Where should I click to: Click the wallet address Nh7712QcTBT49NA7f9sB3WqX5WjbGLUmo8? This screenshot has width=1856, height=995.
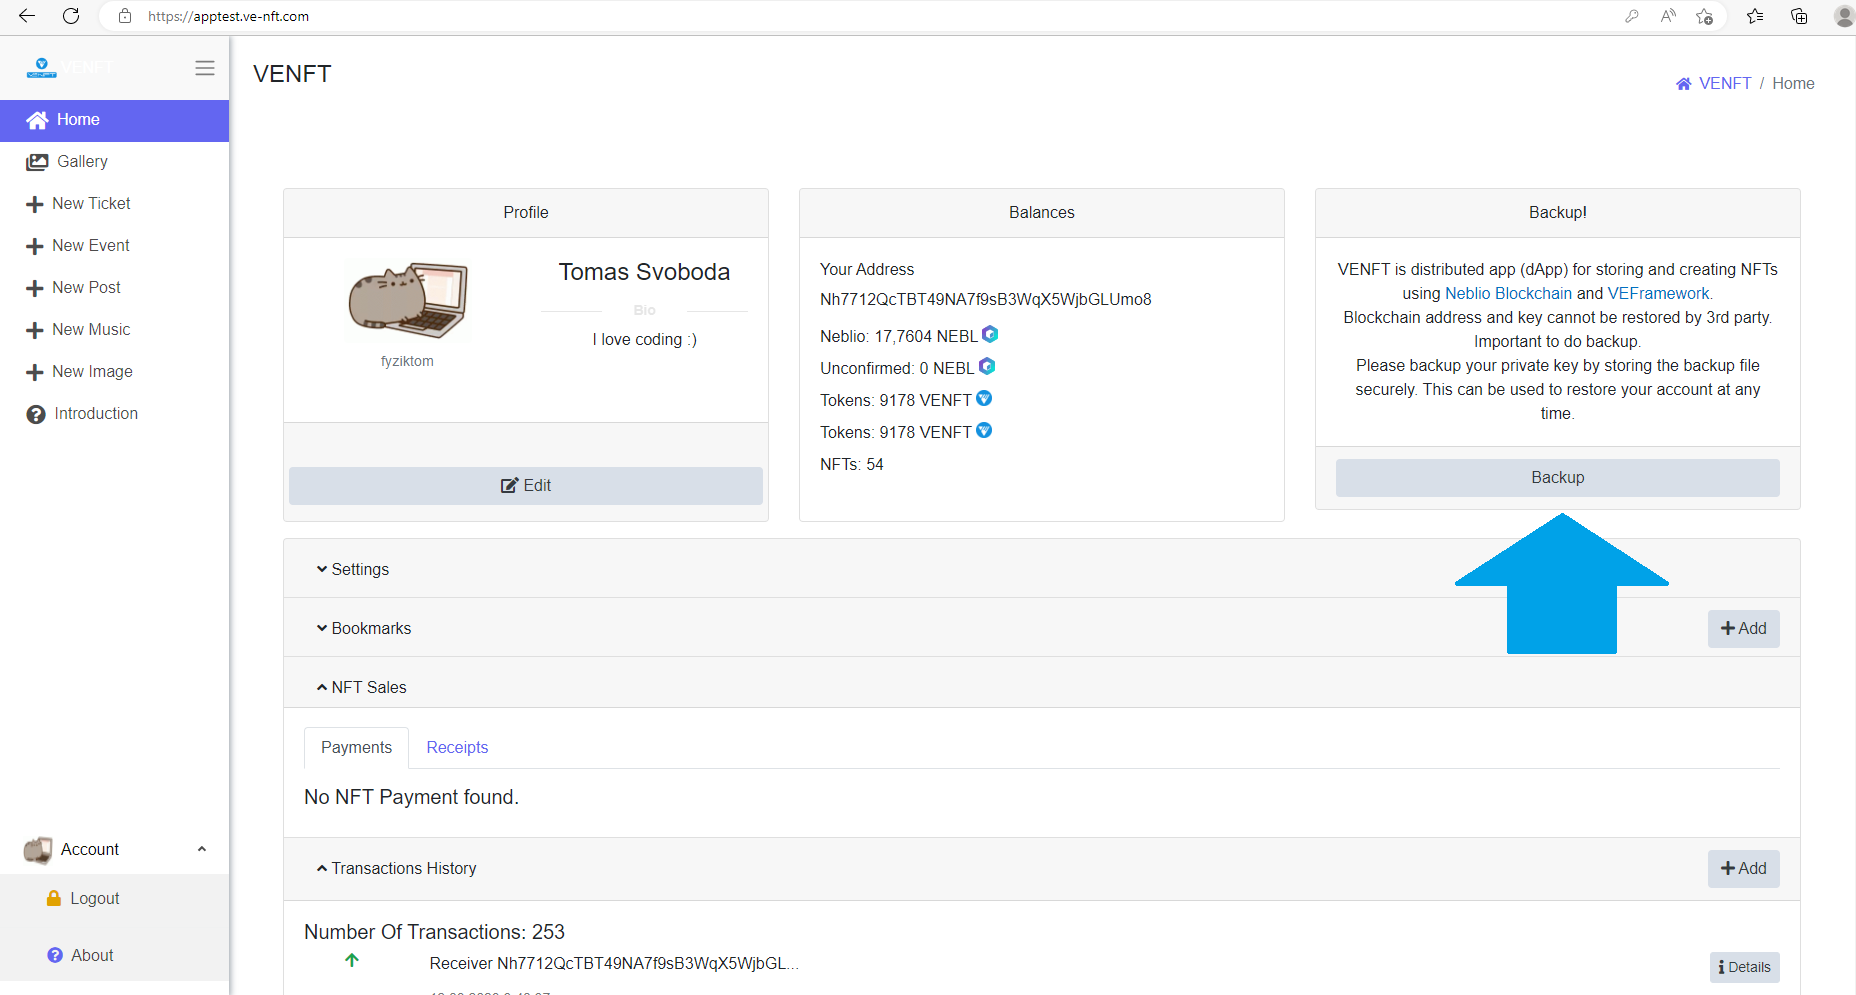(x=986, y=299)
